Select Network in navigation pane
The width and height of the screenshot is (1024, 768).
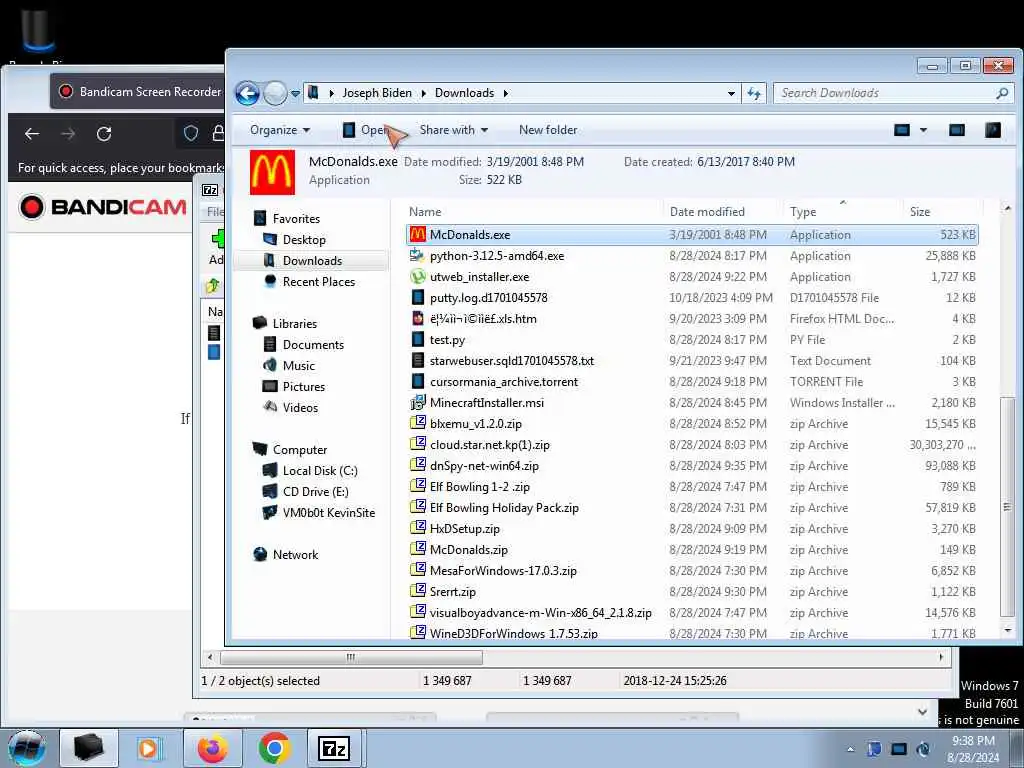coord(295,554)
